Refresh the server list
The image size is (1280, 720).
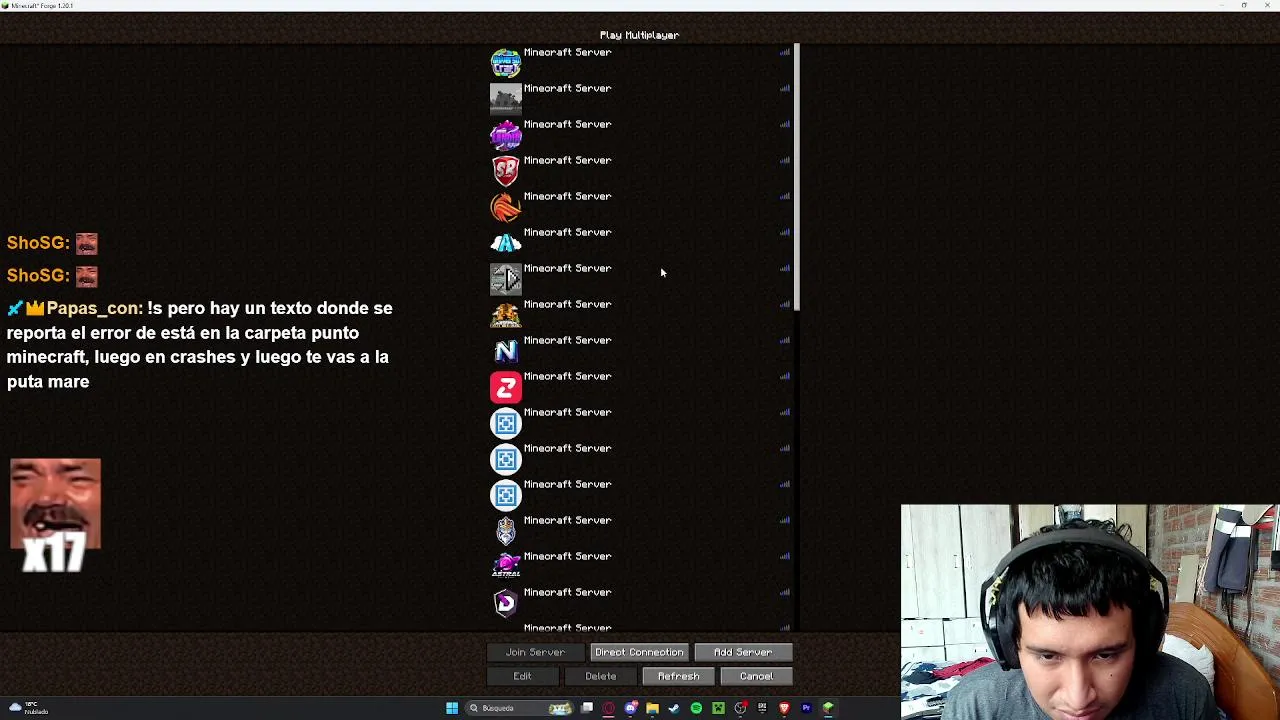point(678,676)
